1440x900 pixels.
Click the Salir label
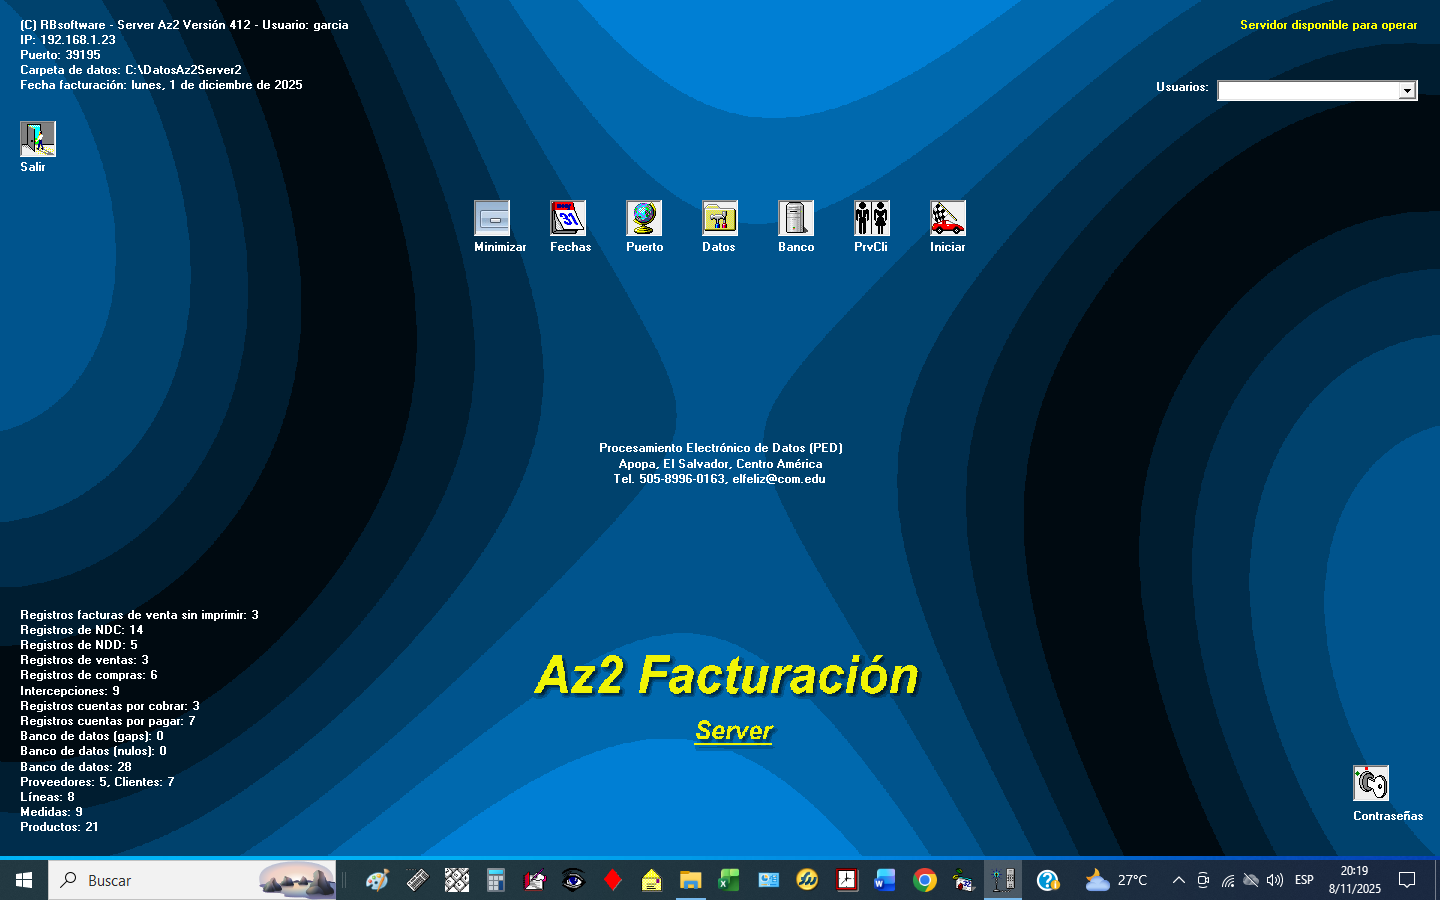[x=33, y=167]
